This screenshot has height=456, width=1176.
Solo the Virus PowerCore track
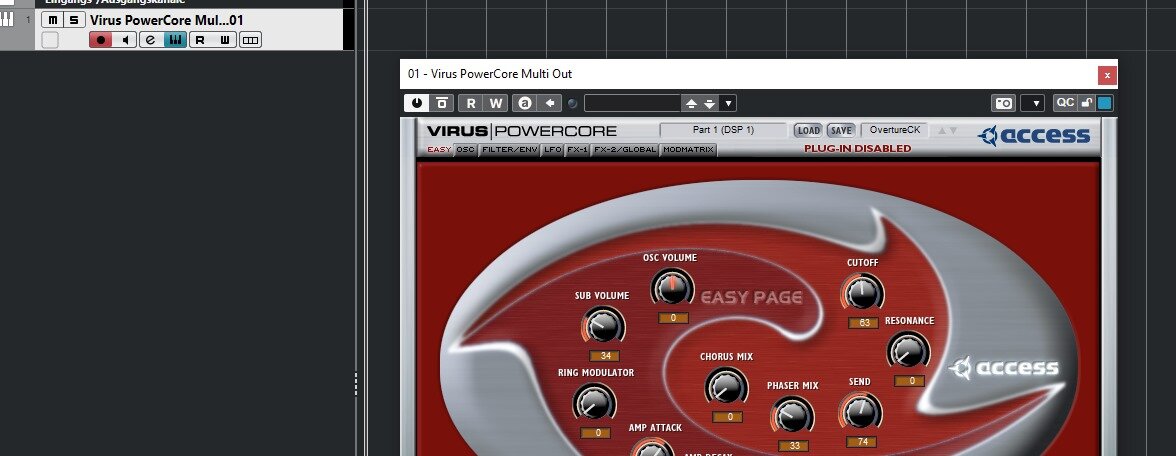[x=73, y=20]
